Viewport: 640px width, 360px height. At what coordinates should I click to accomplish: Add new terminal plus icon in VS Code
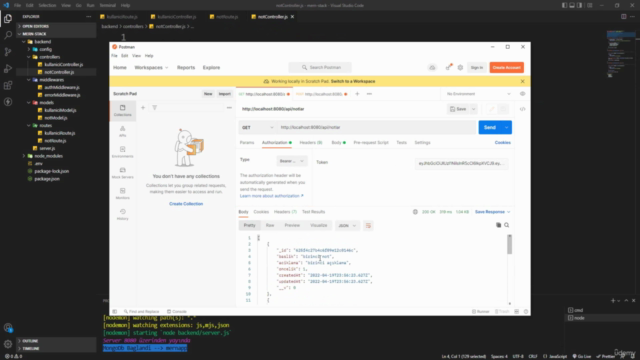tap(613, 300)
